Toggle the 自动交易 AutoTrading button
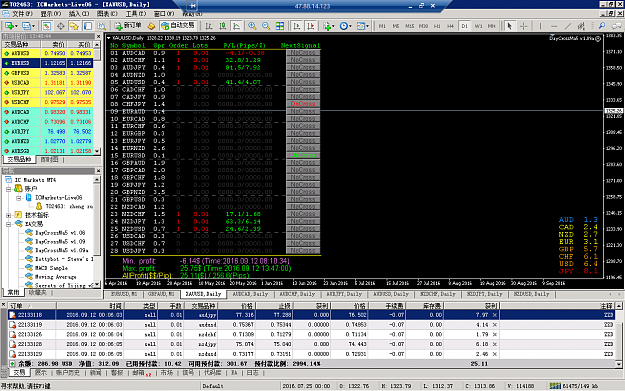625x391 pixels. (178, 26)
